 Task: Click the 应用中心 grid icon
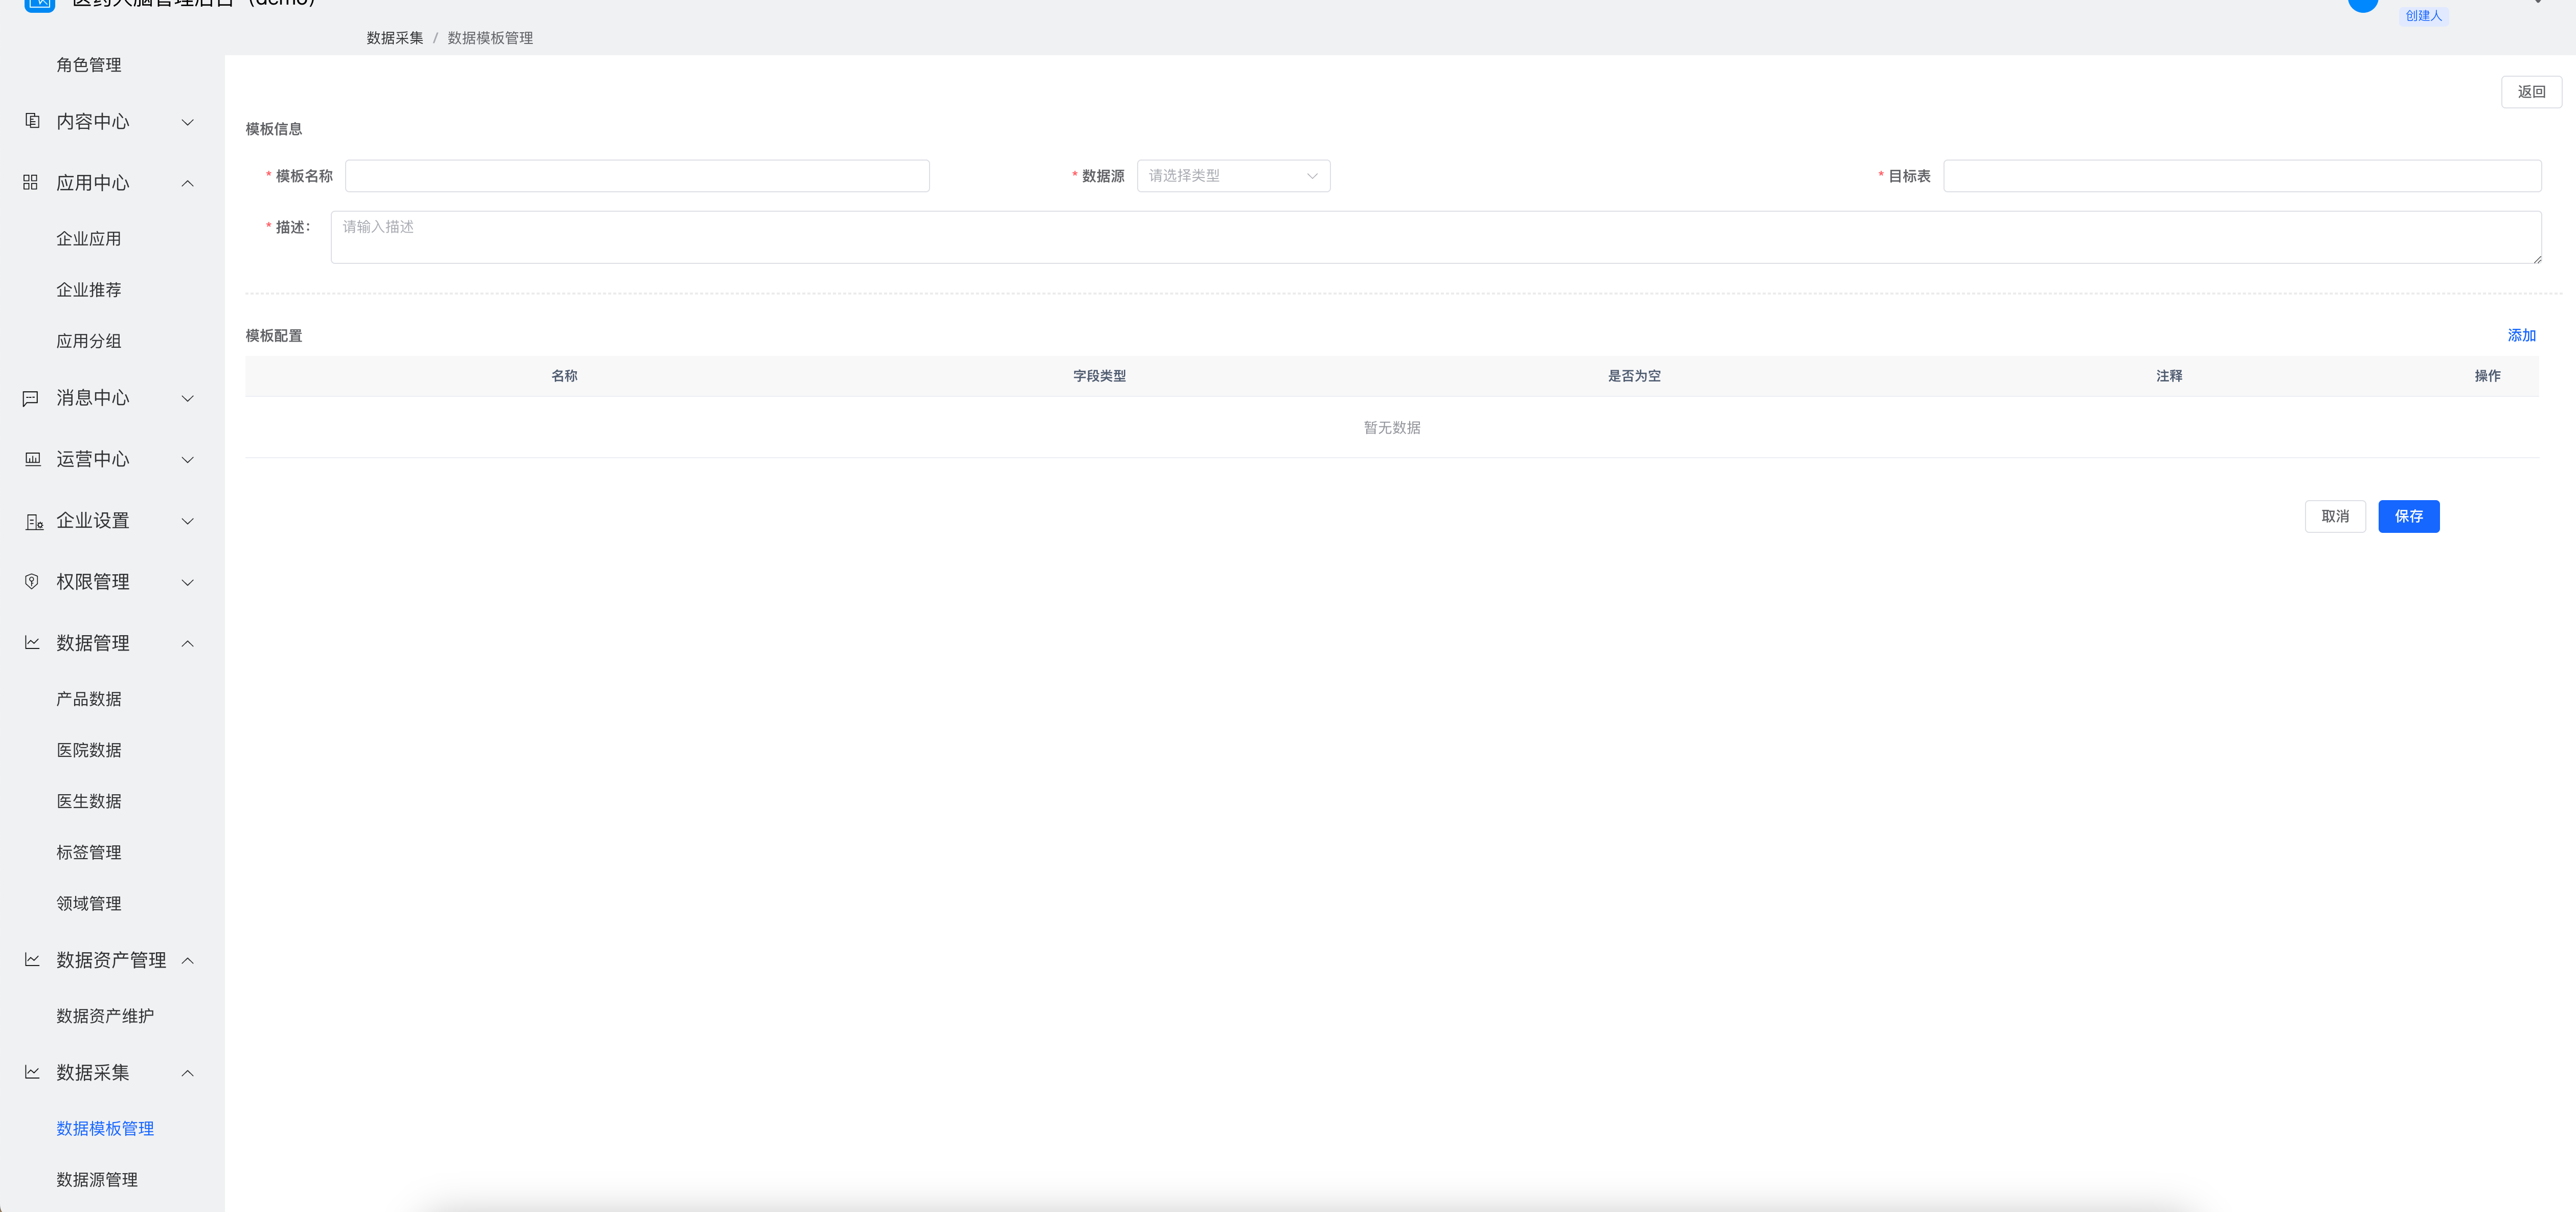coord(30,182)
